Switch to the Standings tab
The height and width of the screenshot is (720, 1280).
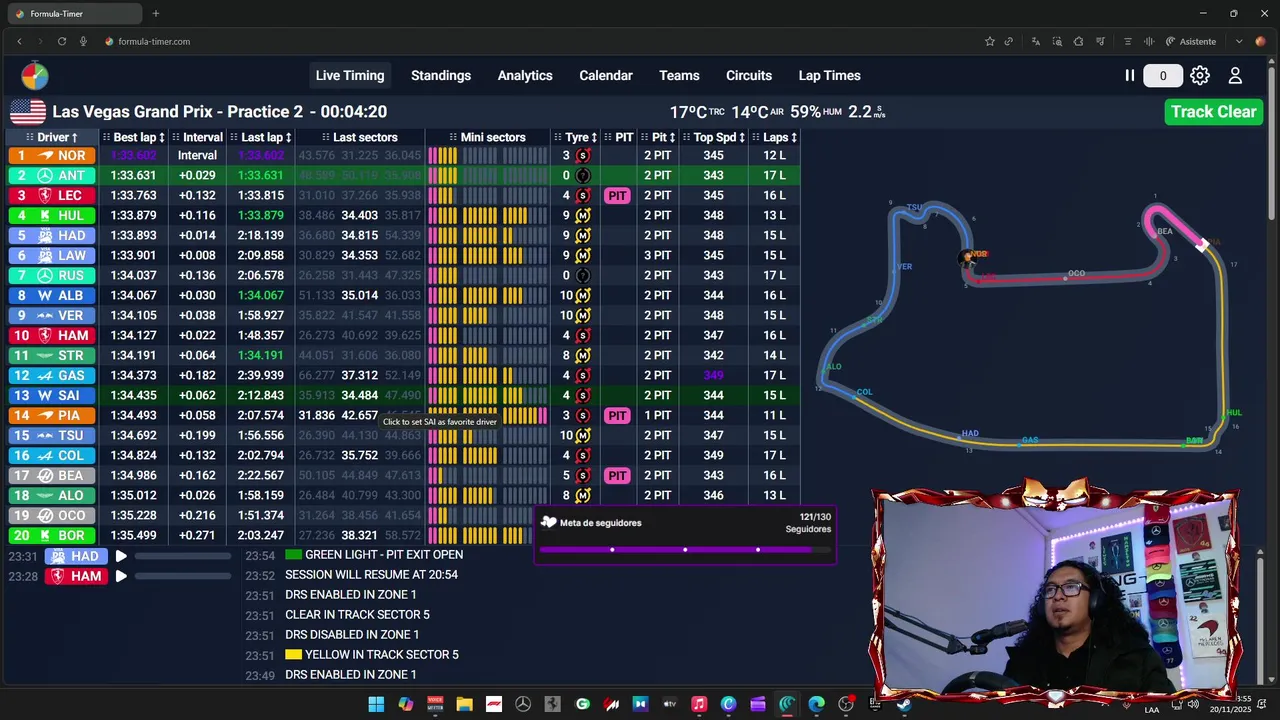[441, 76]
